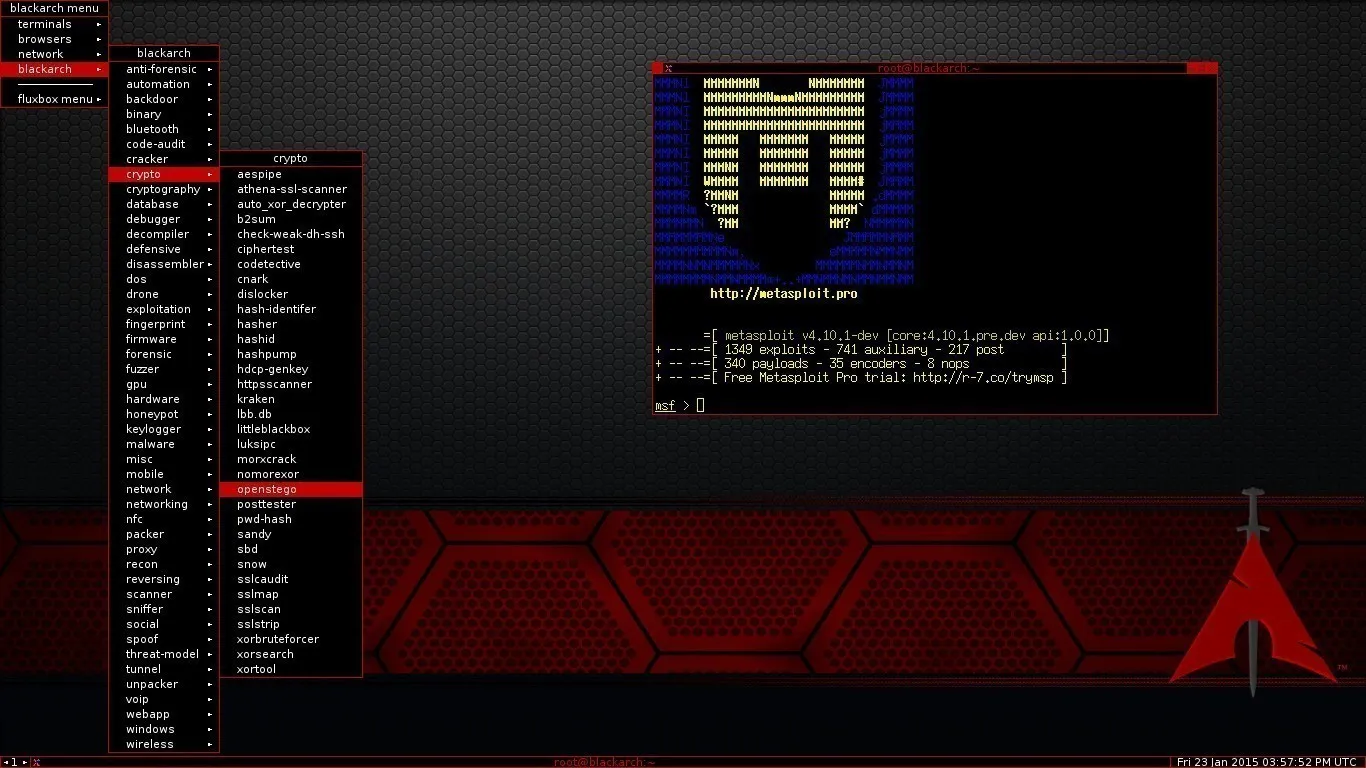Image resolution: width=1366 pixels, height=768 pixels.
Task: Select kraken in the crypto menu
Action: click(x=255, y=399)
